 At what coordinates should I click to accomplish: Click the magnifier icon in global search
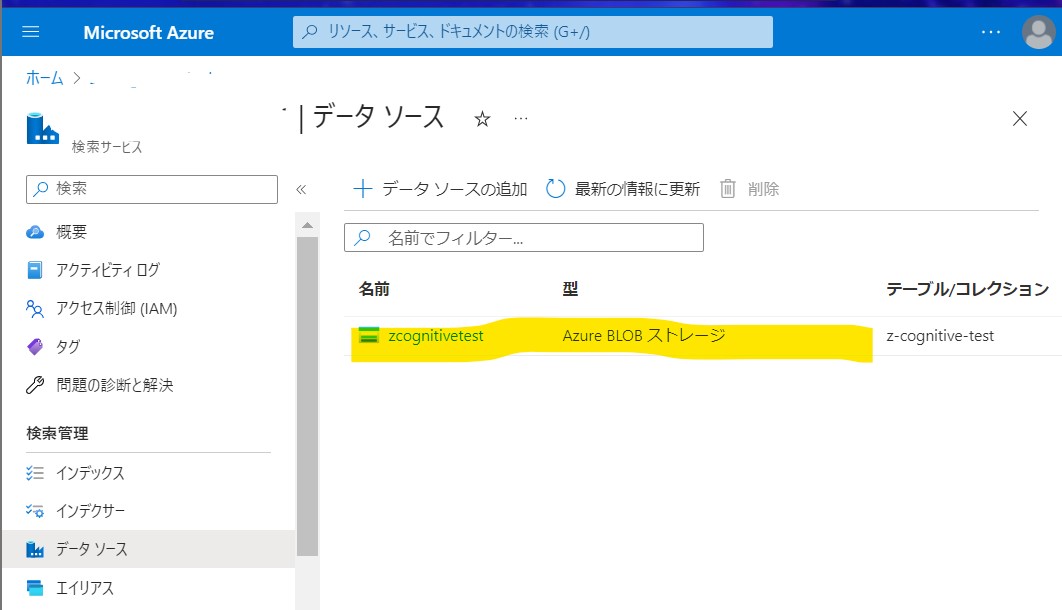pyautogui.click(x=310, y=32)
